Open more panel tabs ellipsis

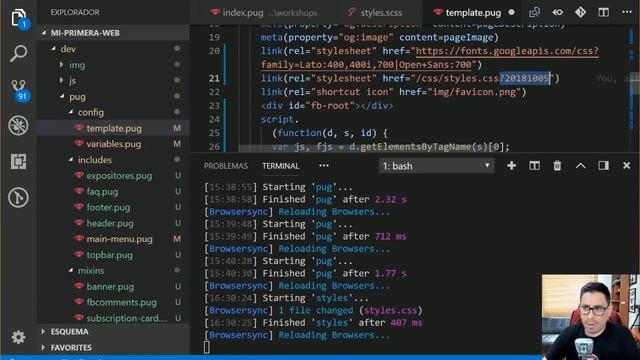click(x=324, y=166)
